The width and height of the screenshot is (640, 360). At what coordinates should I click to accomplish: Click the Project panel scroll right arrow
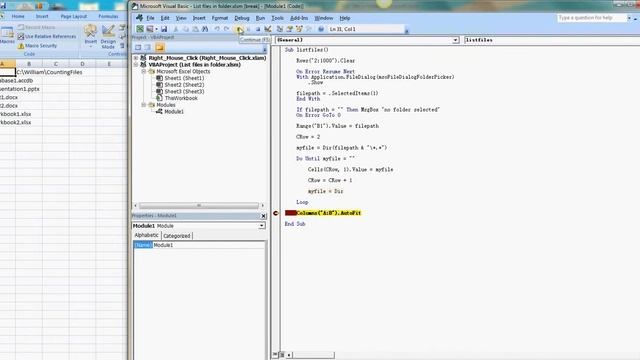pos(262,205)
